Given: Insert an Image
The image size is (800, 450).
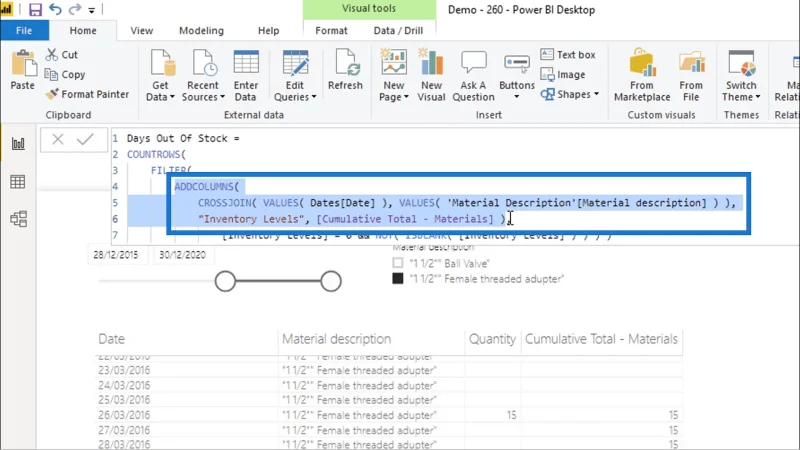Looking at the screenshot, I should coord(563,74).
